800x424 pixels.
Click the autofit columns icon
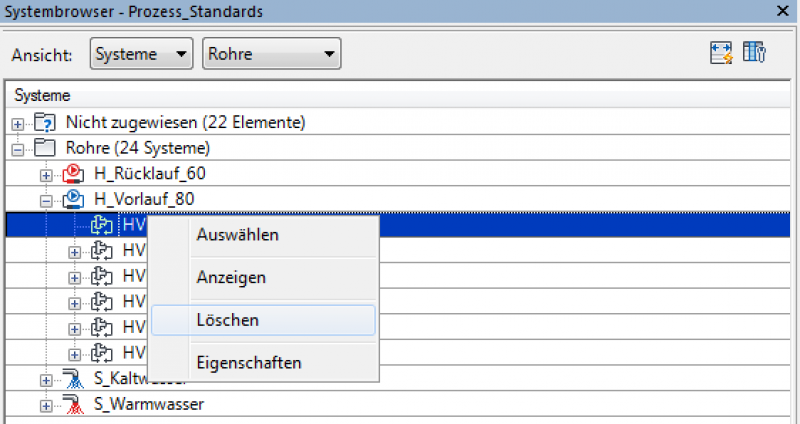[721, 54]
